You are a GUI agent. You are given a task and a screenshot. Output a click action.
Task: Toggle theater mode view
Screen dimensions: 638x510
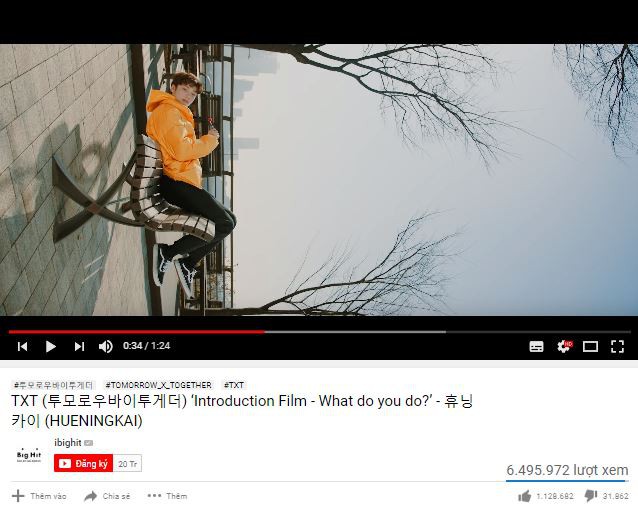coord(590,346)
